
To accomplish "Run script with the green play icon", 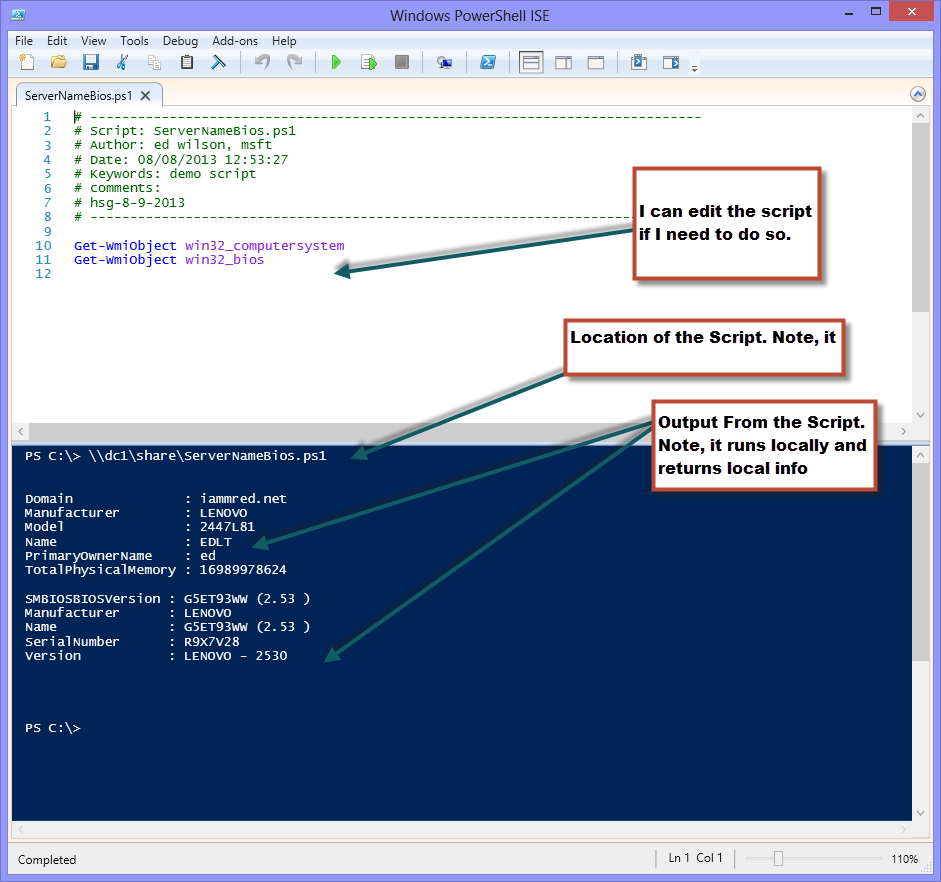I will coord(336,62).
